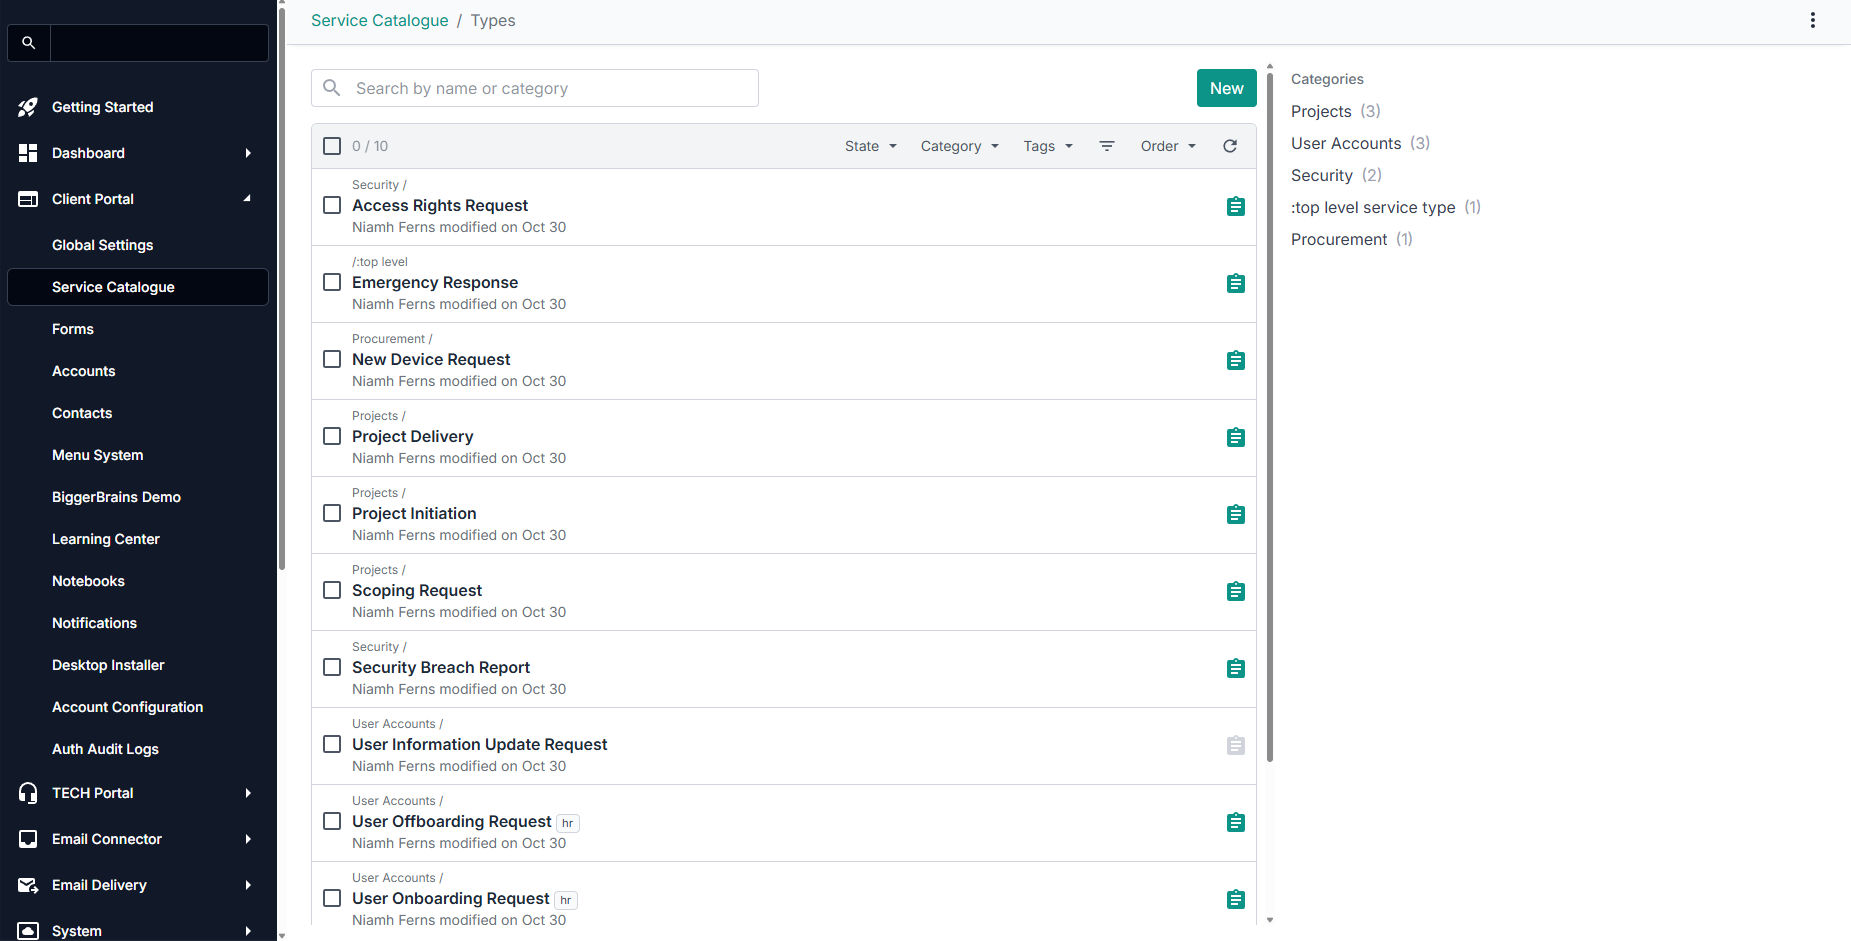Viewport: 1851px width, 941px height.
Task: Click greyed clipboard icon for User Information Update Request
Action: coord(1236,745)
